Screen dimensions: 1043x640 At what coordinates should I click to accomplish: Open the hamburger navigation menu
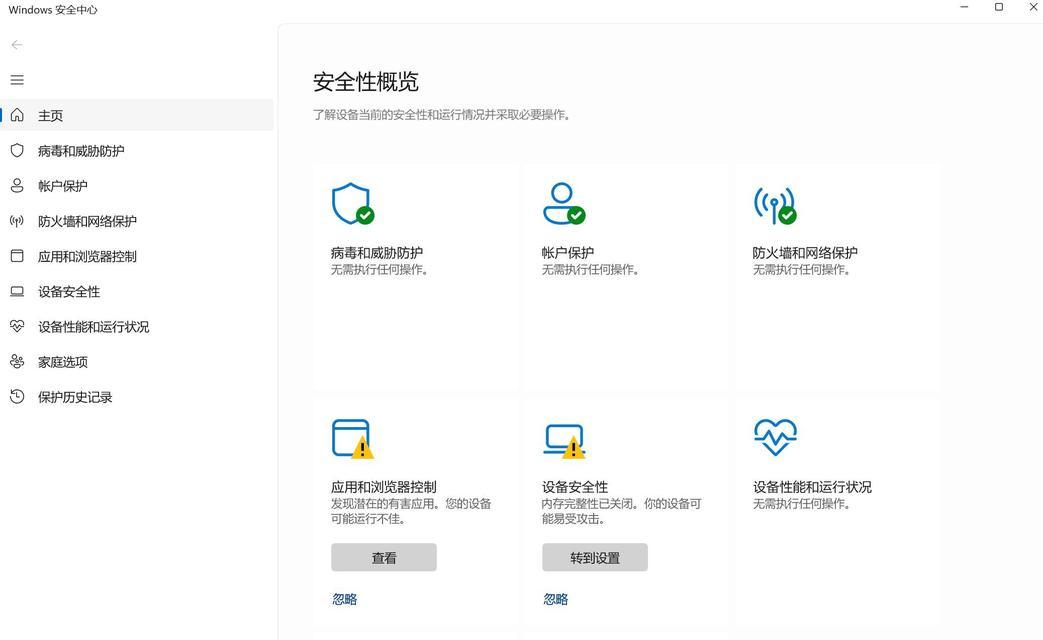17,80
